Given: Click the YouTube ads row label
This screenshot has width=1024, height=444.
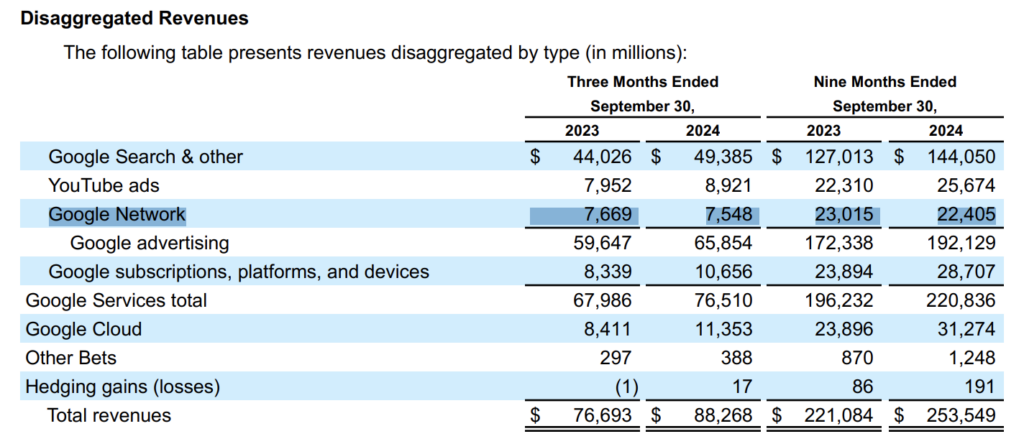Looking at the screenshot, I should pyautogui.click(x=104, y=186).
